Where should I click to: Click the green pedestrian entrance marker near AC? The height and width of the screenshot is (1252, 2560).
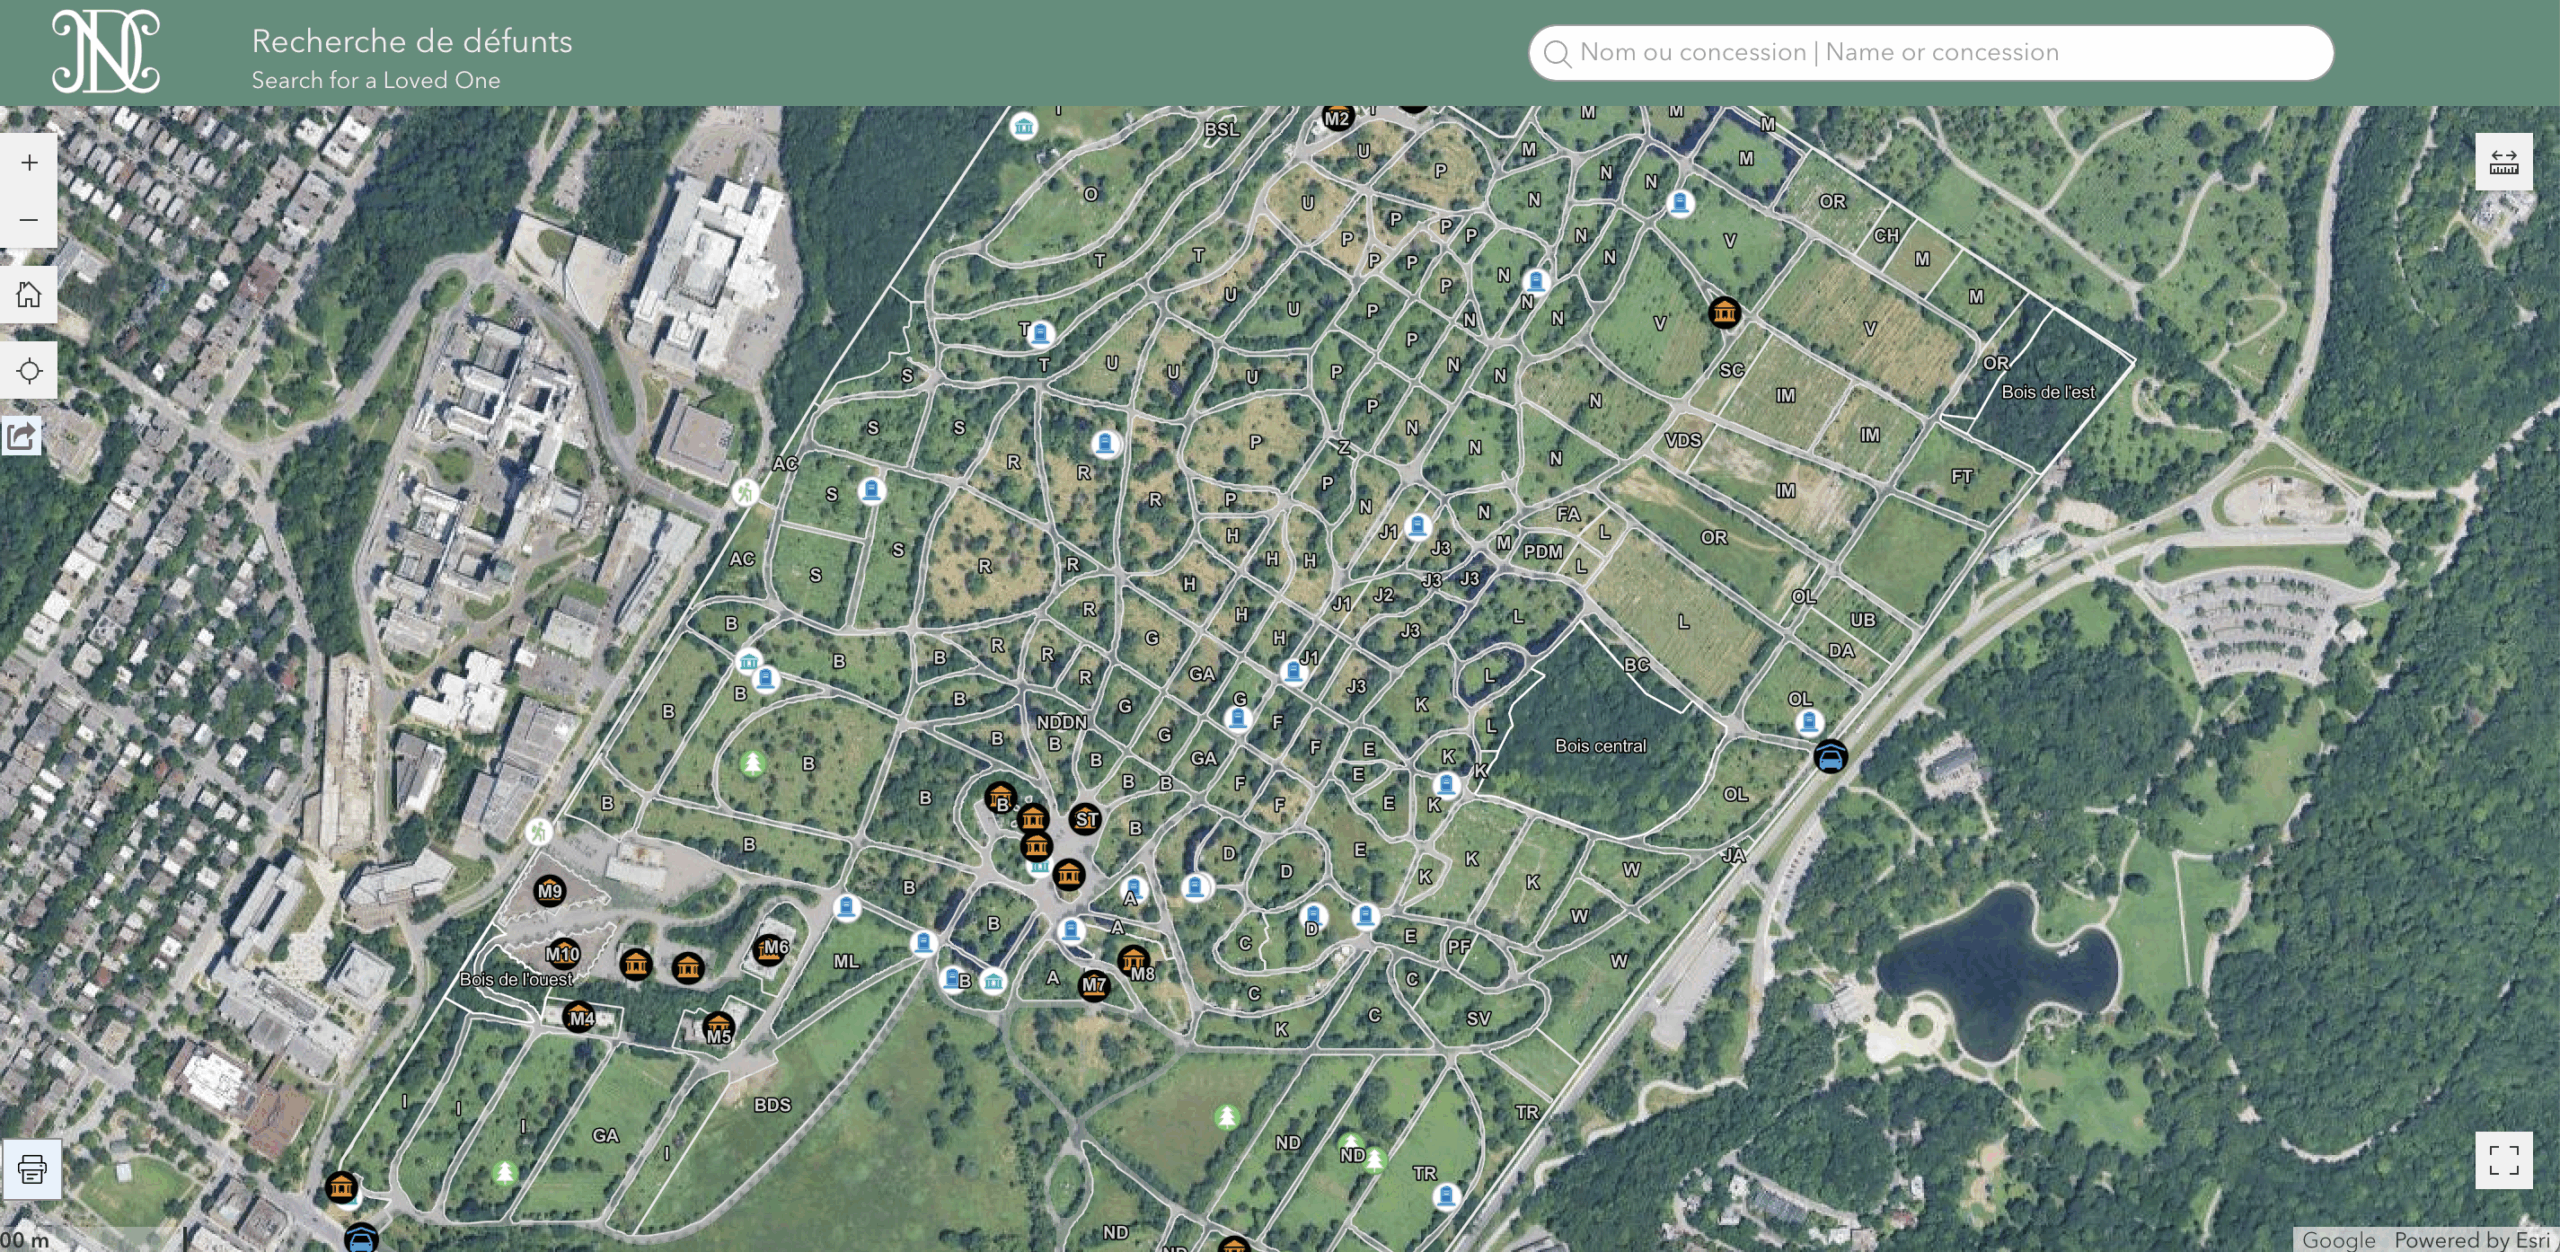click(745, 492)
